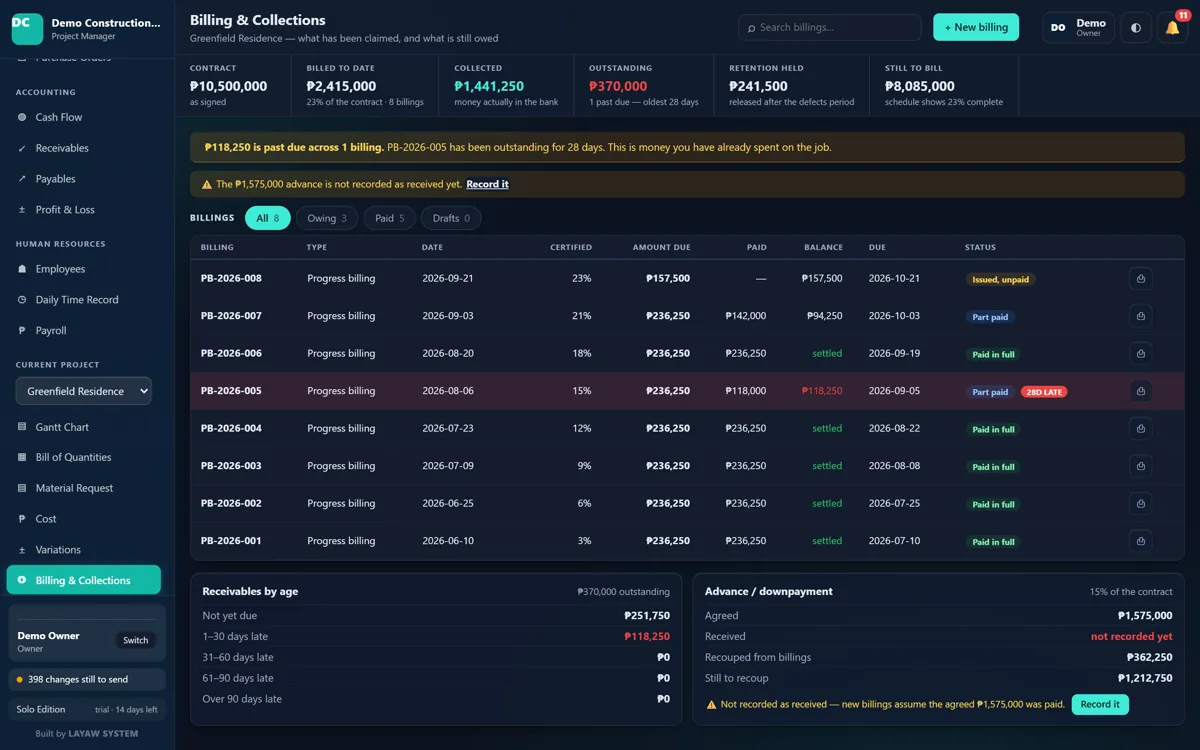Click the 28D LATE badge
The image size is (1200, 750).
tap(1044, 392)
